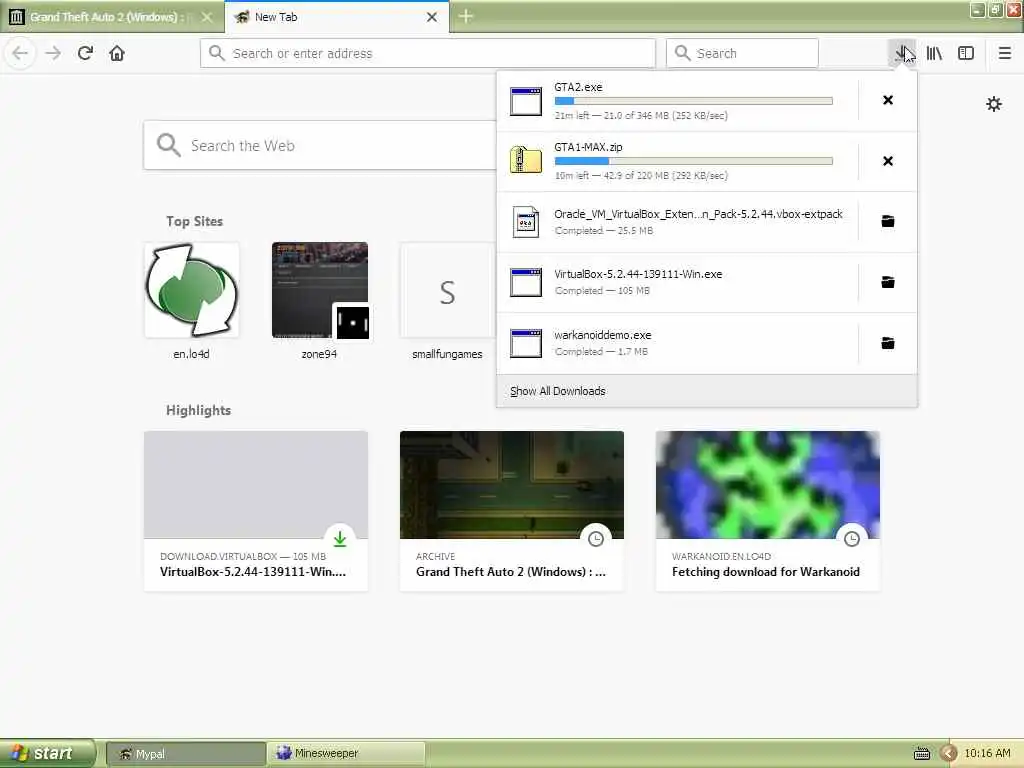Click the warkanoiddemo.exe file icon
The image size is (1024, 768).
pyautogui.click(x=526, y=343)
